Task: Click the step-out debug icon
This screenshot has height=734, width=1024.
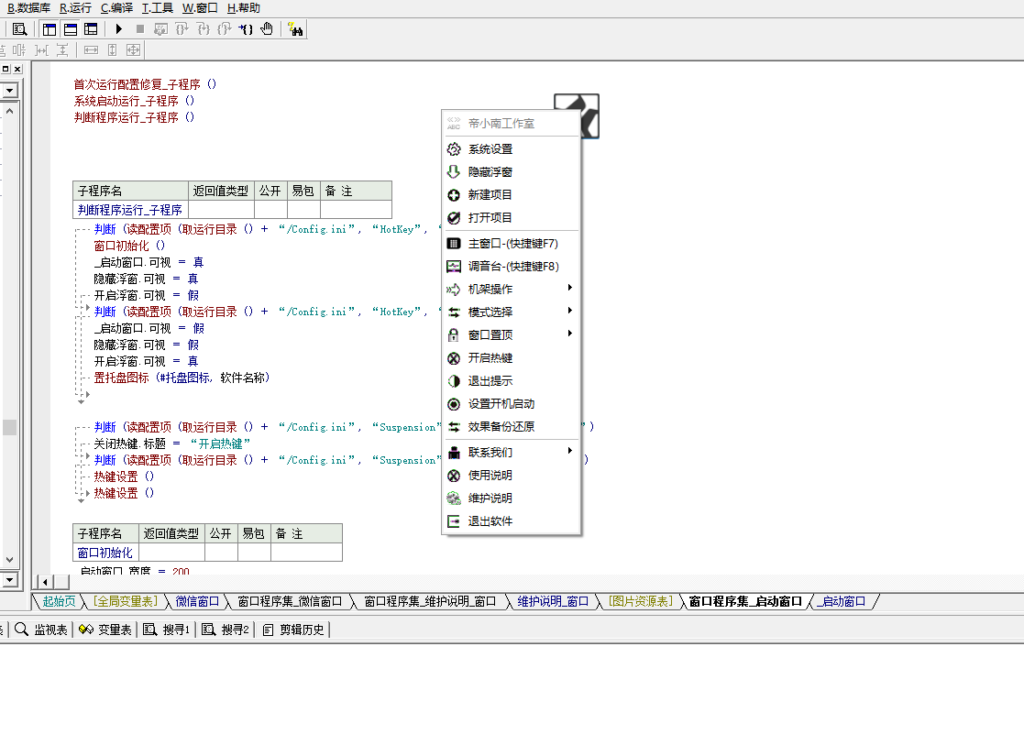Action: pyautogui.click(x=224, y=29)
